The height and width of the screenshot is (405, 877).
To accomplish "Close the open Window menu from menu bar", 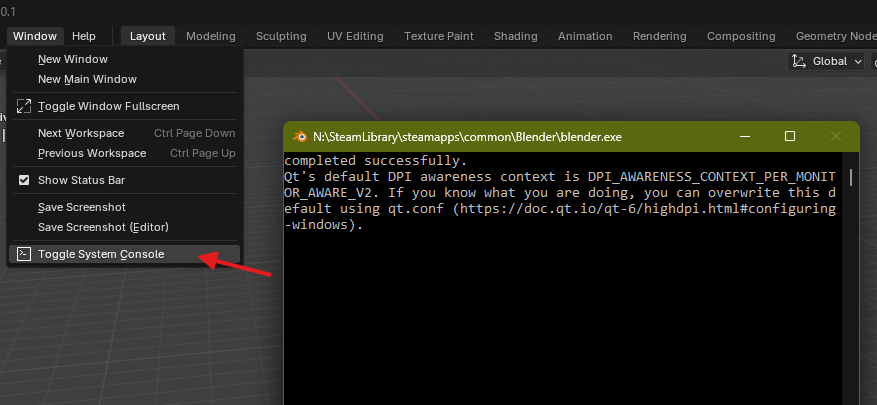I will coord(35,36).
